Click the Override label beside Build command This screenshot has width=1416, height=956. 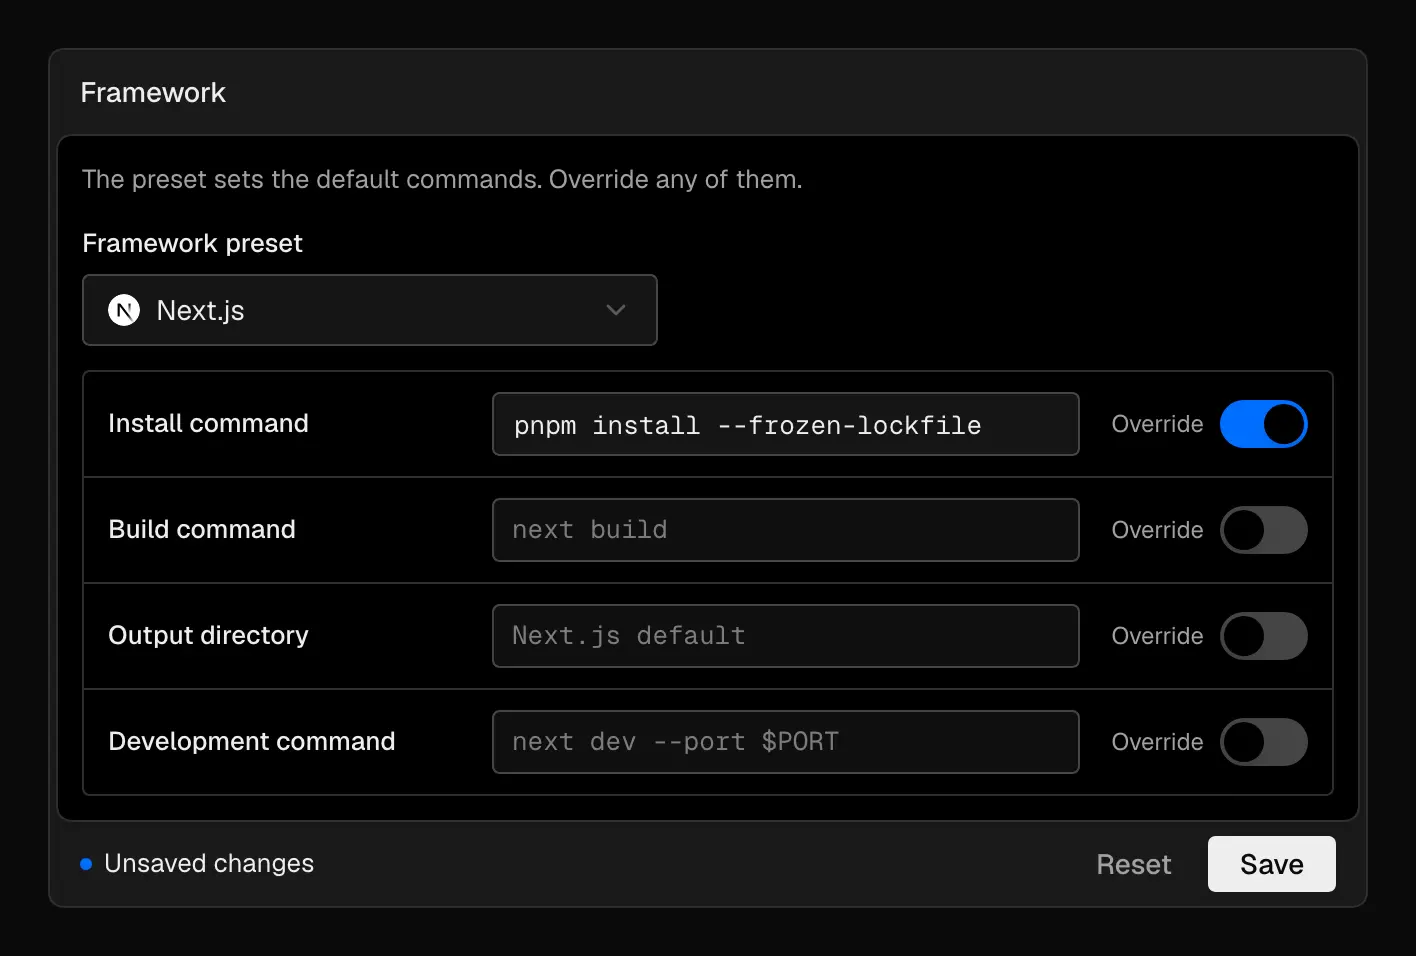[x=1157, y=530]
